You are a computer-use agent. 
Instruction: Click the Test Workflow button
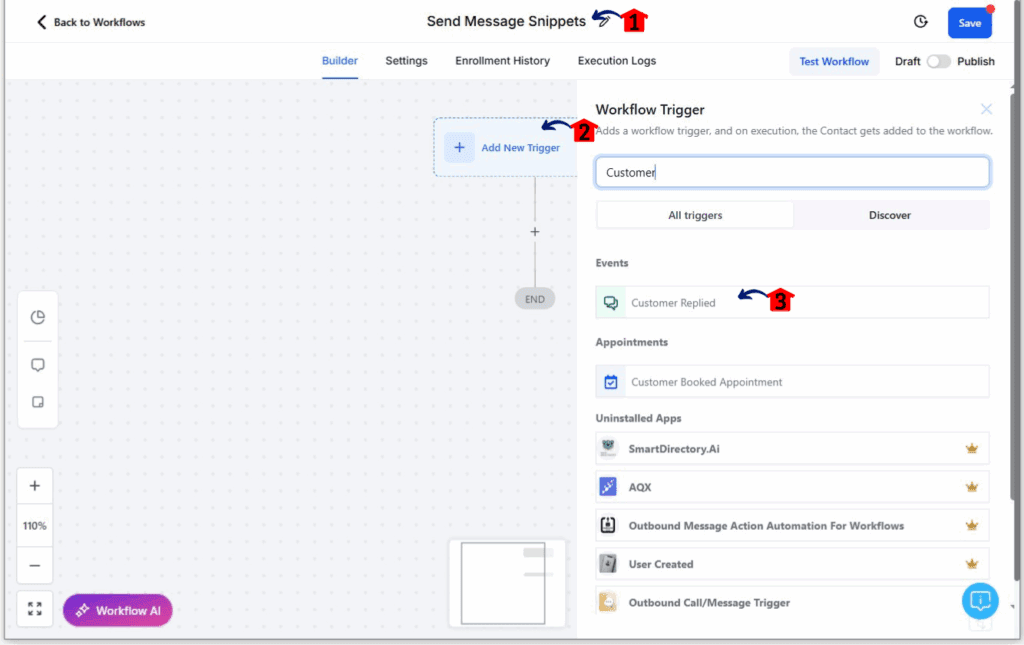coord(834,61)
